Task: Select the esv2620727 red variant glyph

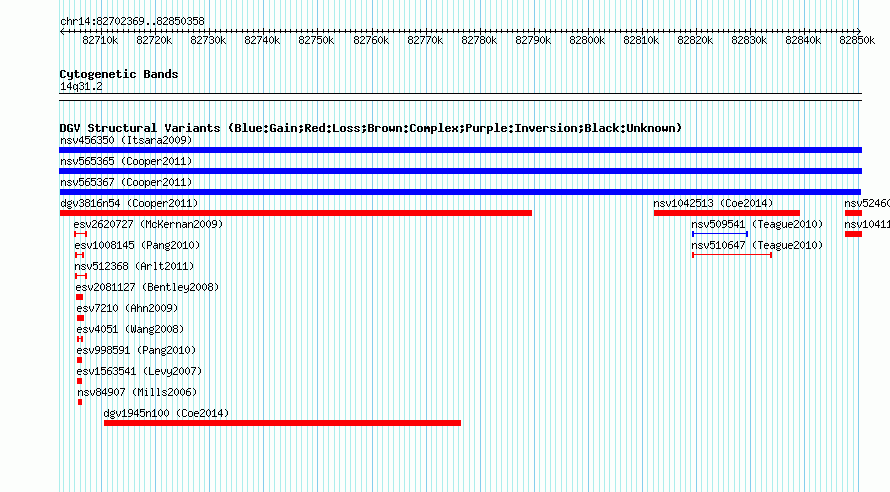Action: [x=80, y=234]
